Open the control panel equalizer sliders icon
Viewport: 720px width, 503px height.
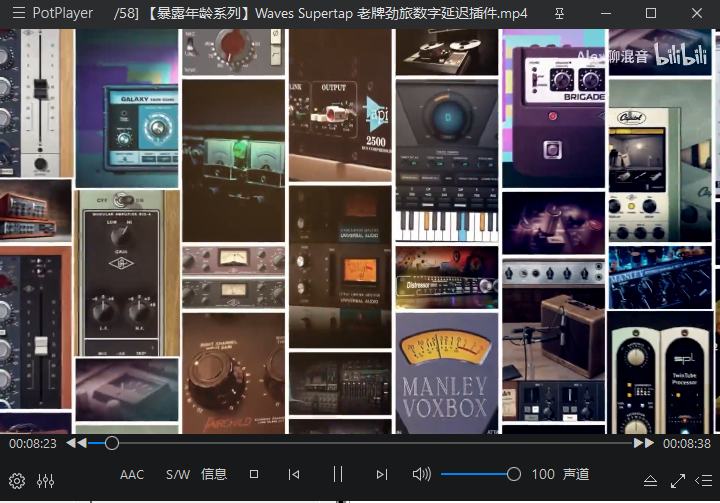(x=45, y=481)
